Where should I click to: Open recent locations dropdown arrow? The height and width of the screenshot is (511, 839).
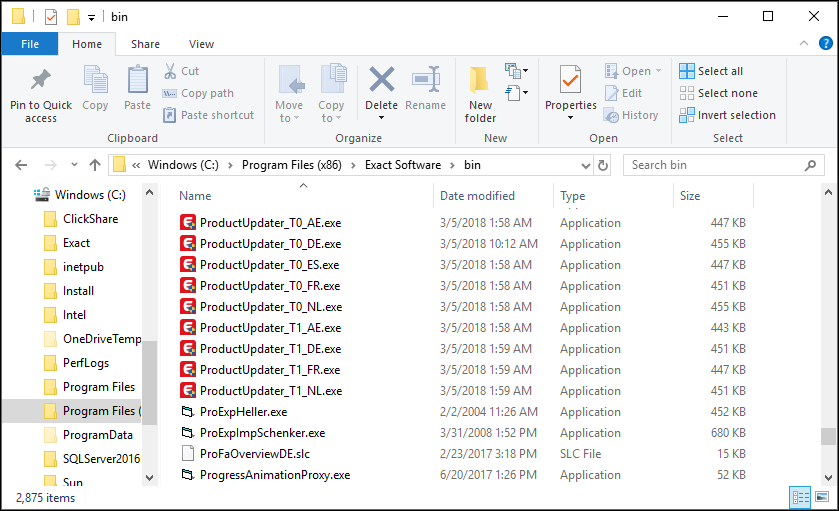tap(74, 165)
